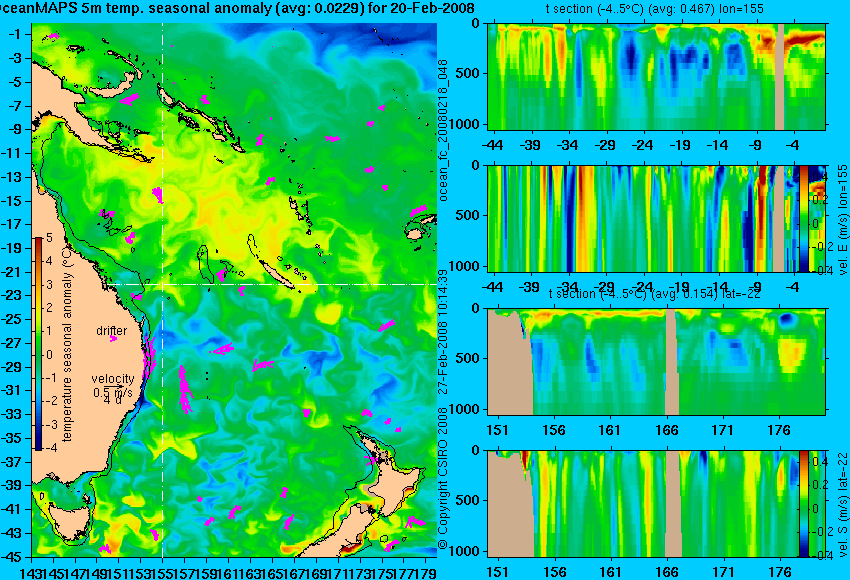Click the 'vel. S (m/s) lat=-22' vertical label
Screen dimensions: 850x580
[843, 504]
